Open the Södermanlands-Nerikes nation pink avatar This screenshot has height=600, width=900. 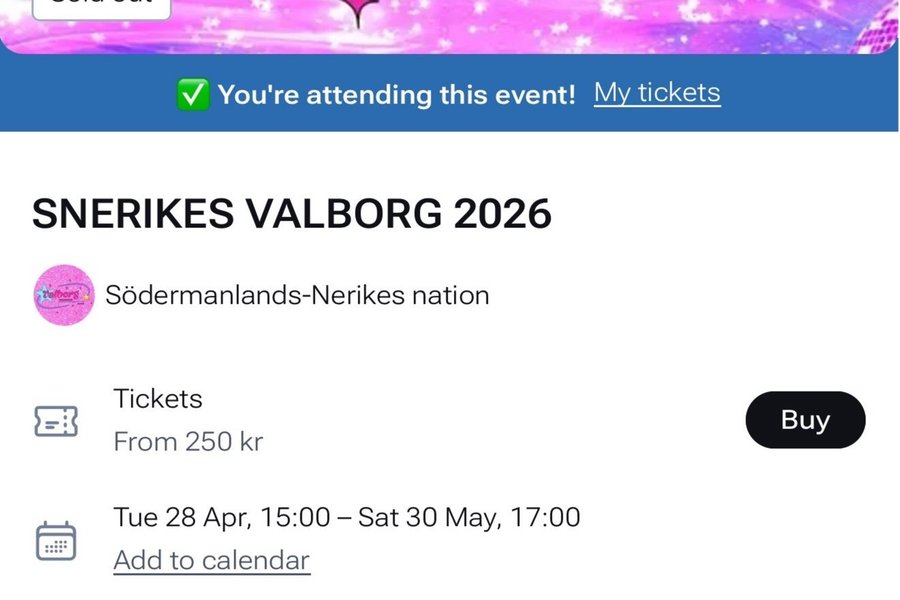(64, 295)
